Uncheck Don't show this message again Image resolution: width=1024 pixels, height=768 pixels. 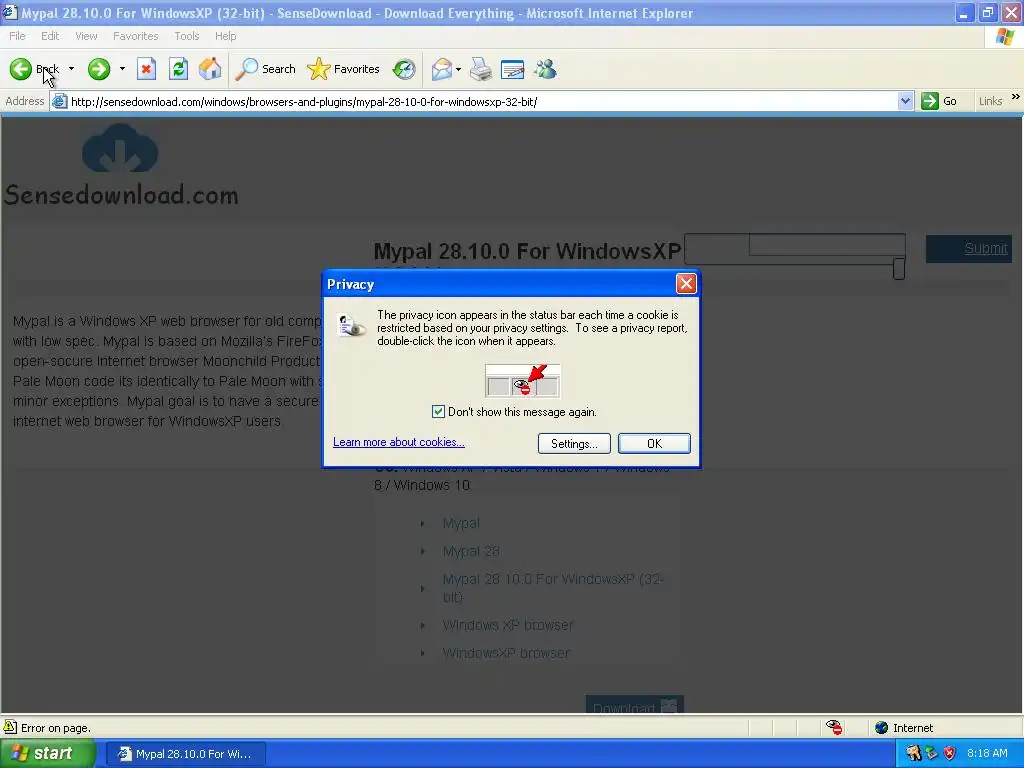(x=438, y=411)
